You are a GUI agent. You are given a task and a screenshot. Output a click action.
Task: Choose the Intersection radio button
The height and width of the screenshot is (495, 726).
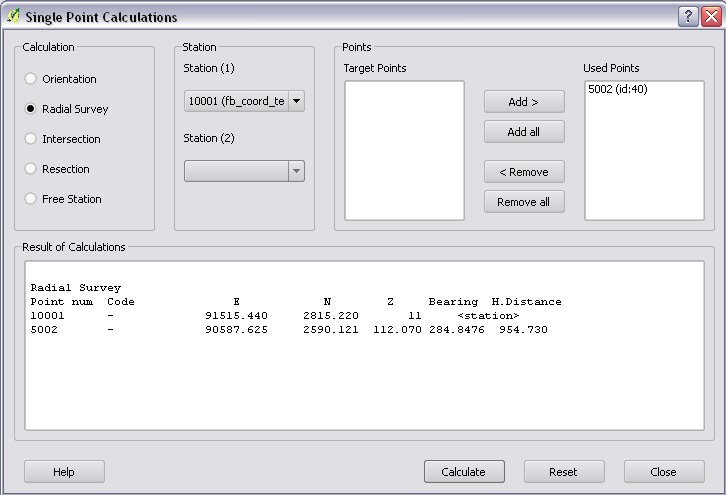click(x=31, y=139)
